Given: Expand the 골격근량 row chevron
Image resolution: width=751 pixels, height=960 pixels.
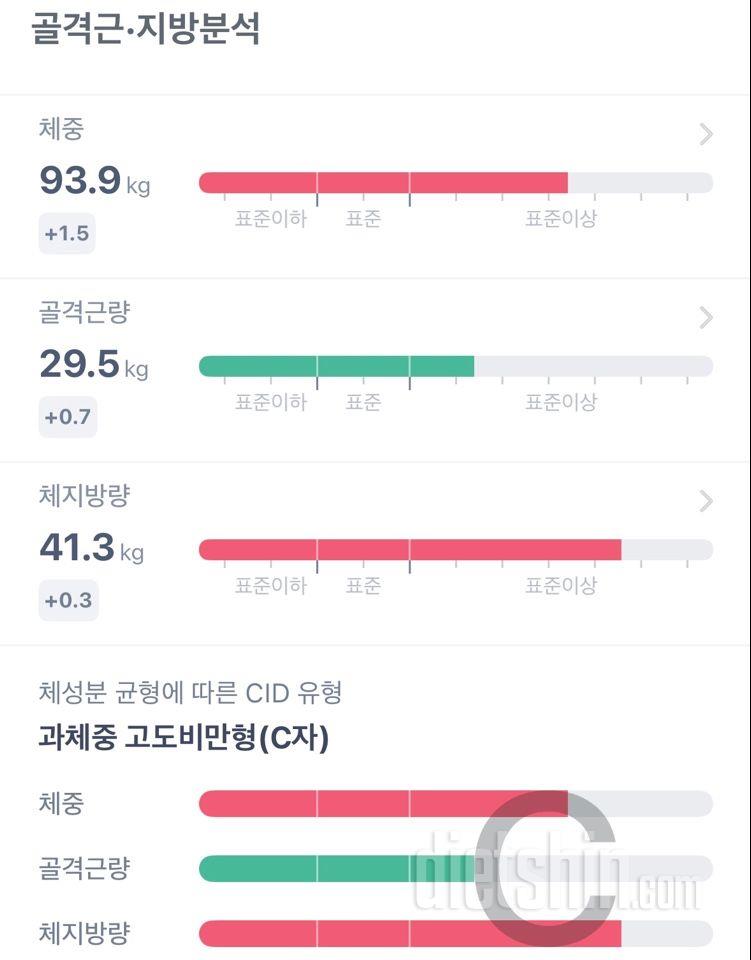Looking at the screenshot, I should point(706,318).
